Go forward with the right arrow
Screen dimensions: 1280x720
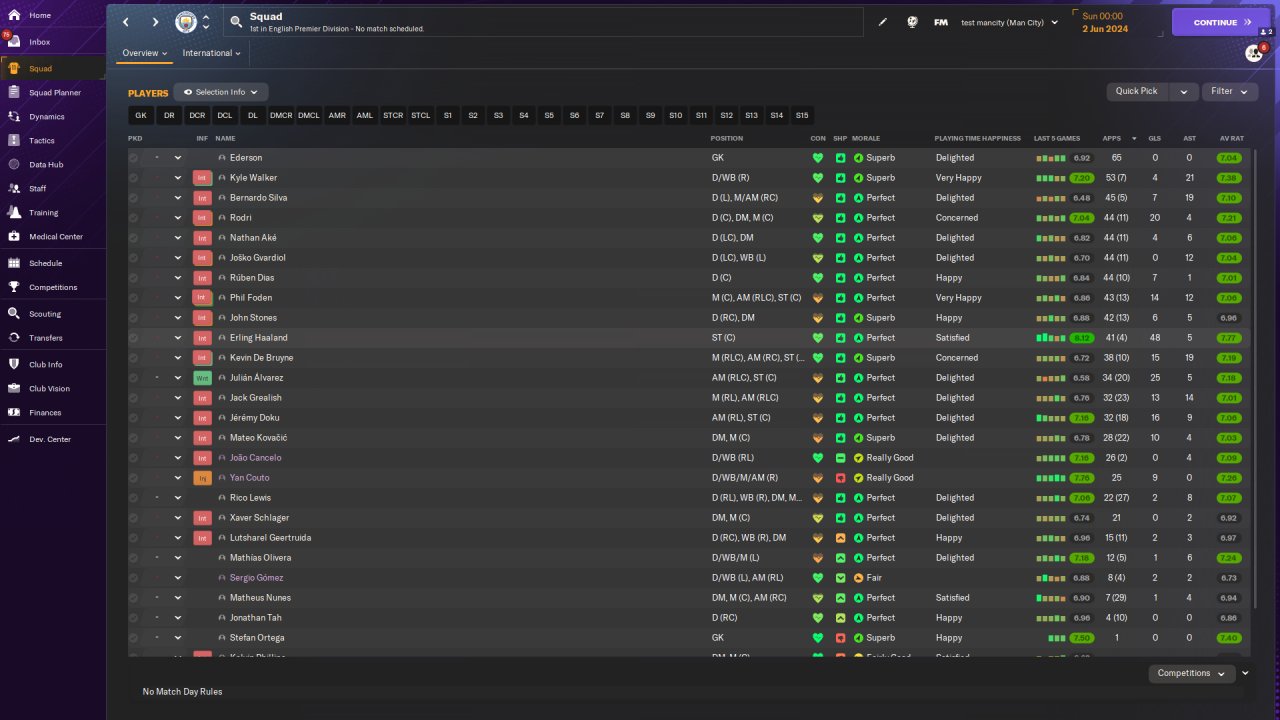click(x=155, y=22)
